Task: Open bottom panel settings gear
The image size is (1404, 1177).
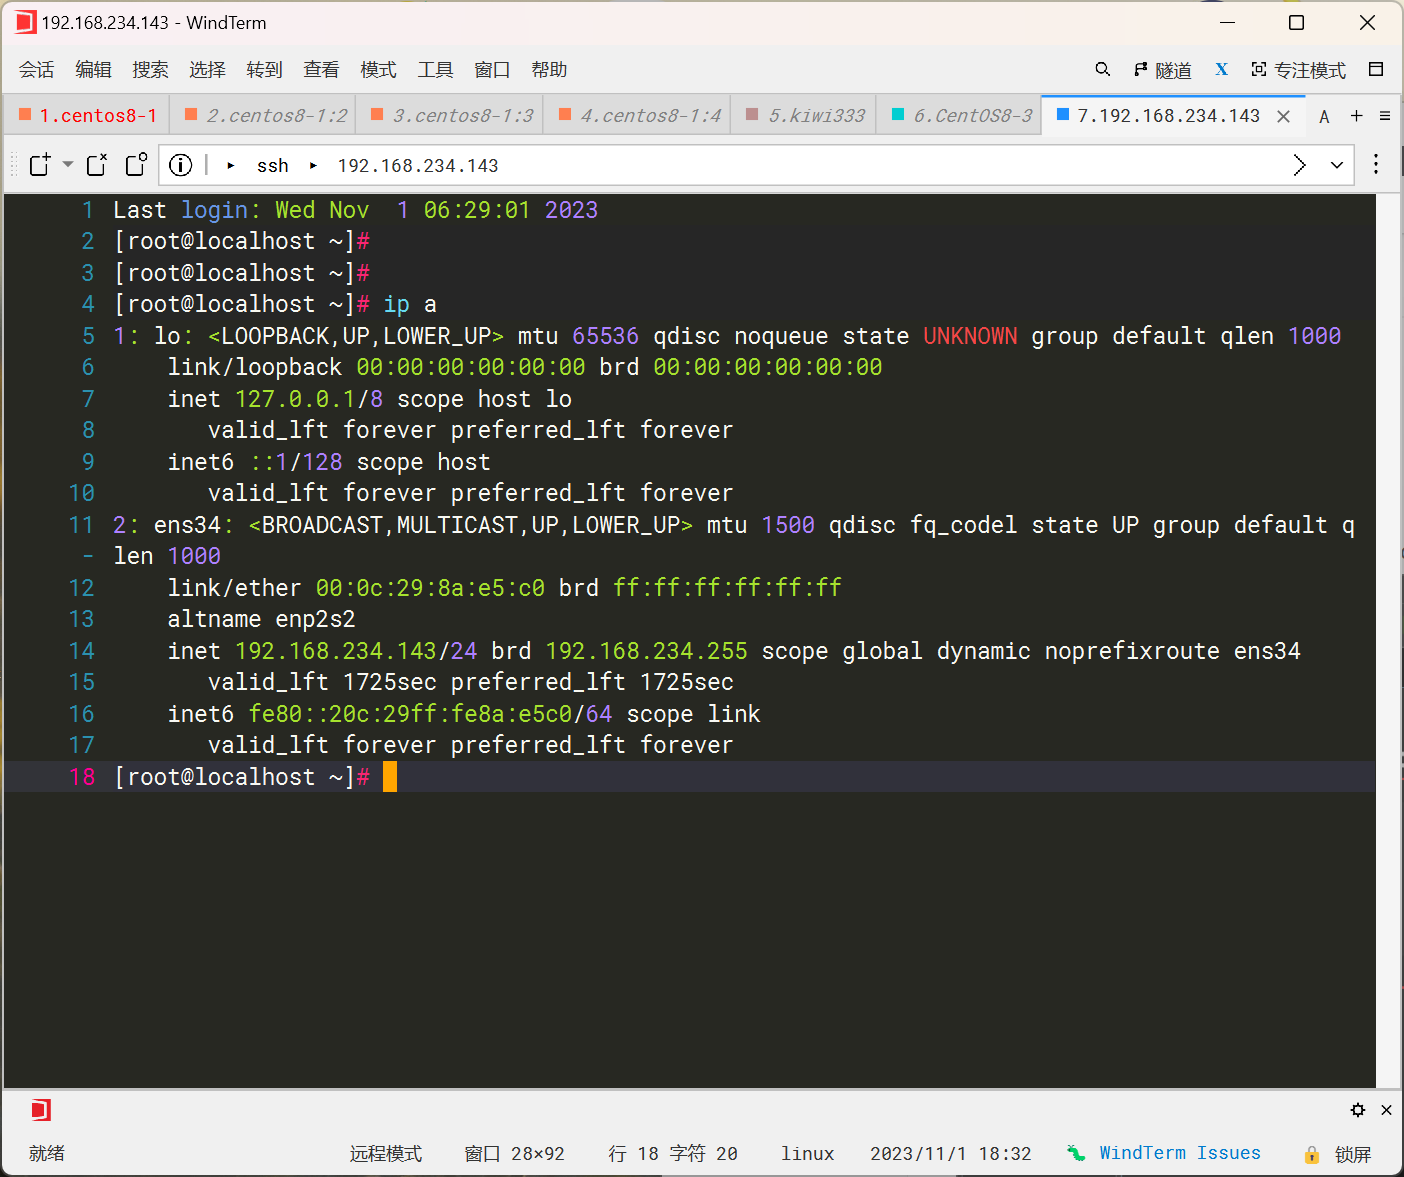Action: (1358, 1110)
